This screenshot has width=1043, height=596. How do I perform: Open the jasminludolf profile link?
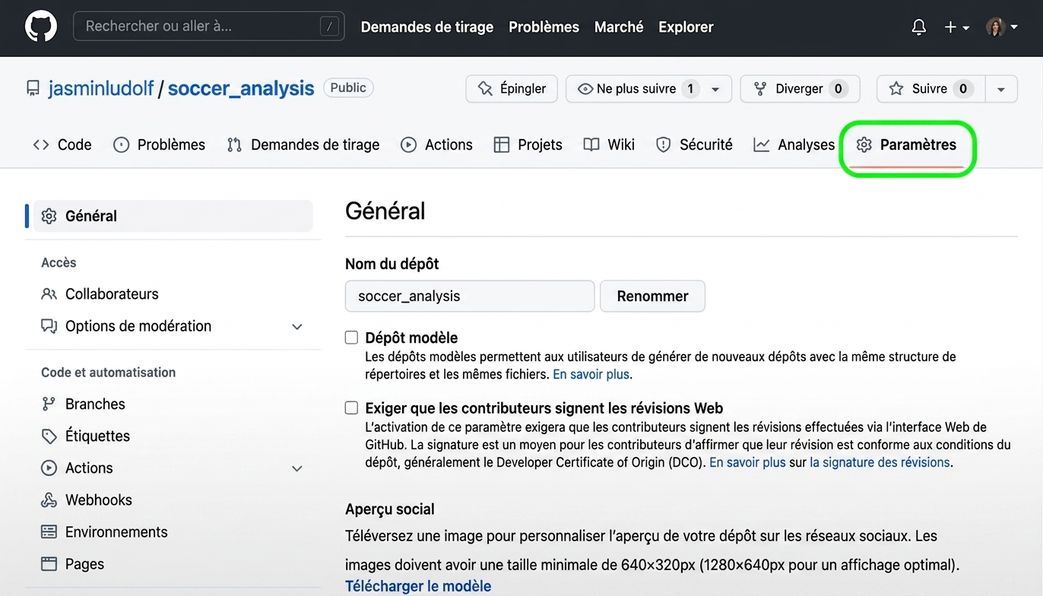pos(101,88)
